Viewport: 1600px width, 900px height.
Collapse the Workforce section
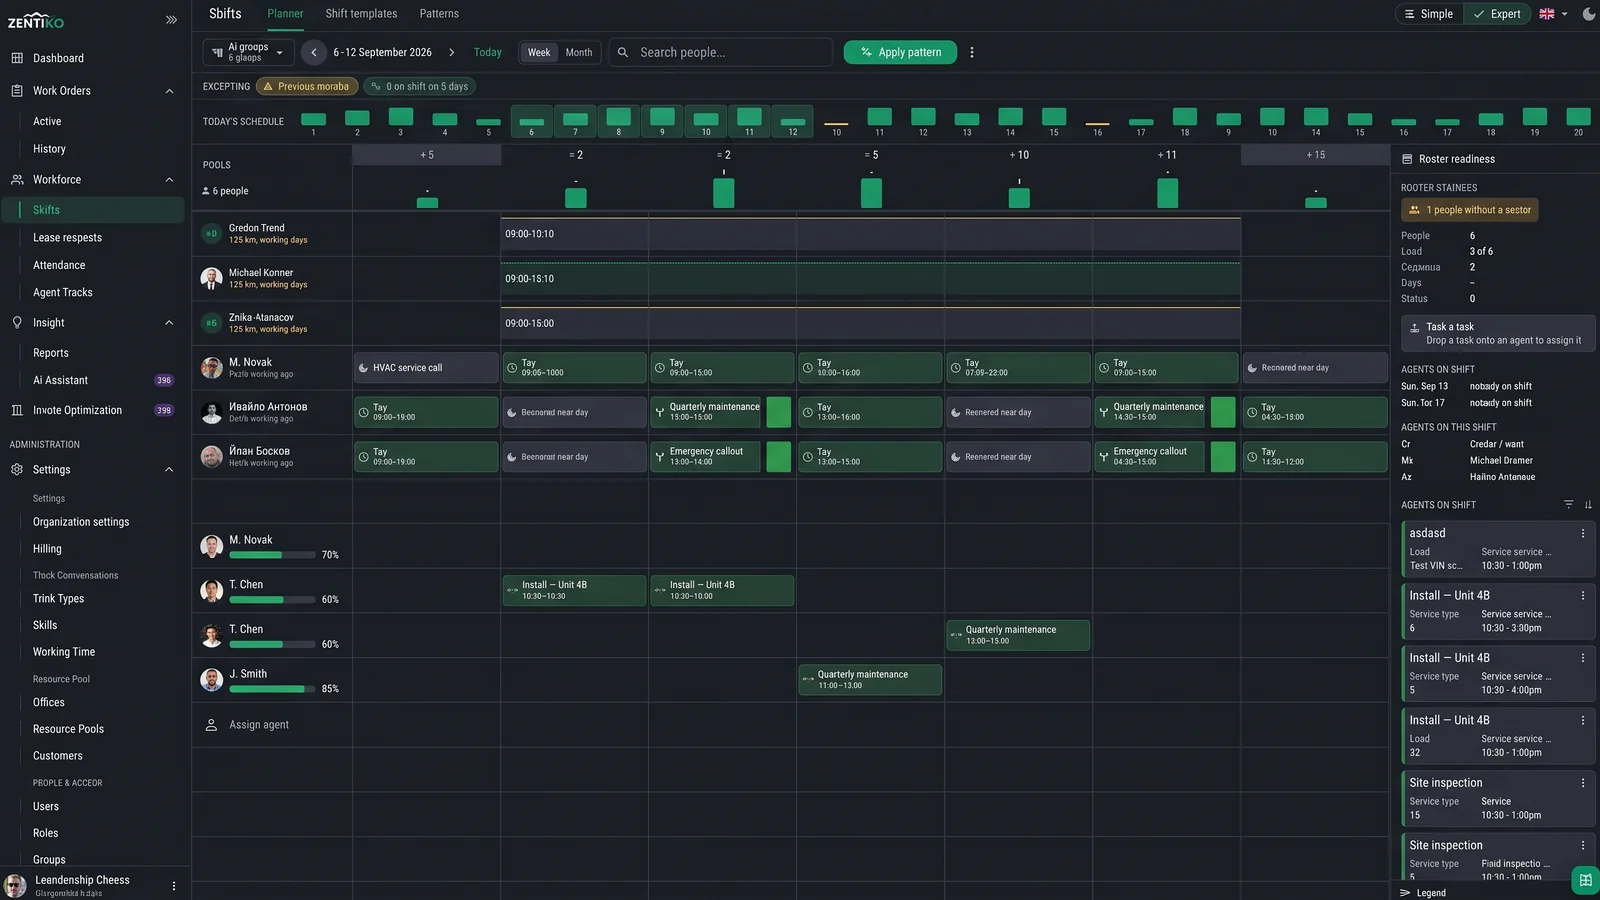[169, 180]
